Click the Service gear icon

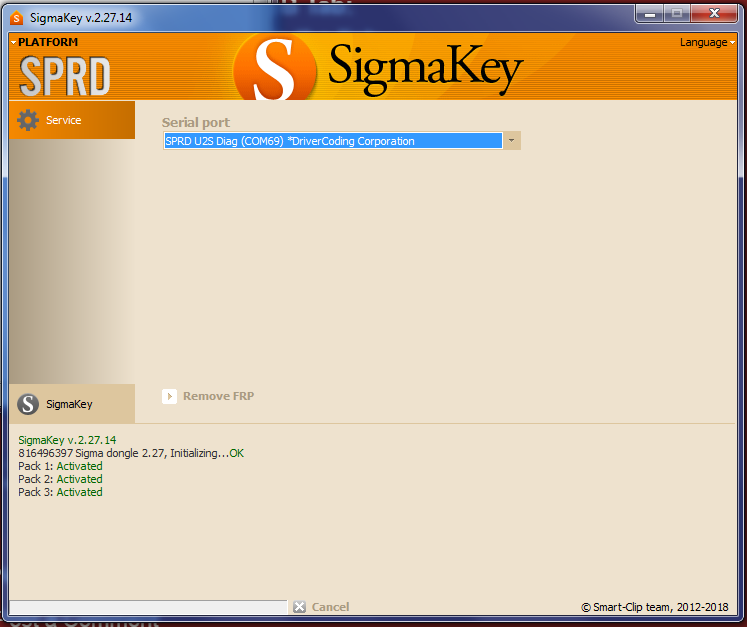click(28, 120)
